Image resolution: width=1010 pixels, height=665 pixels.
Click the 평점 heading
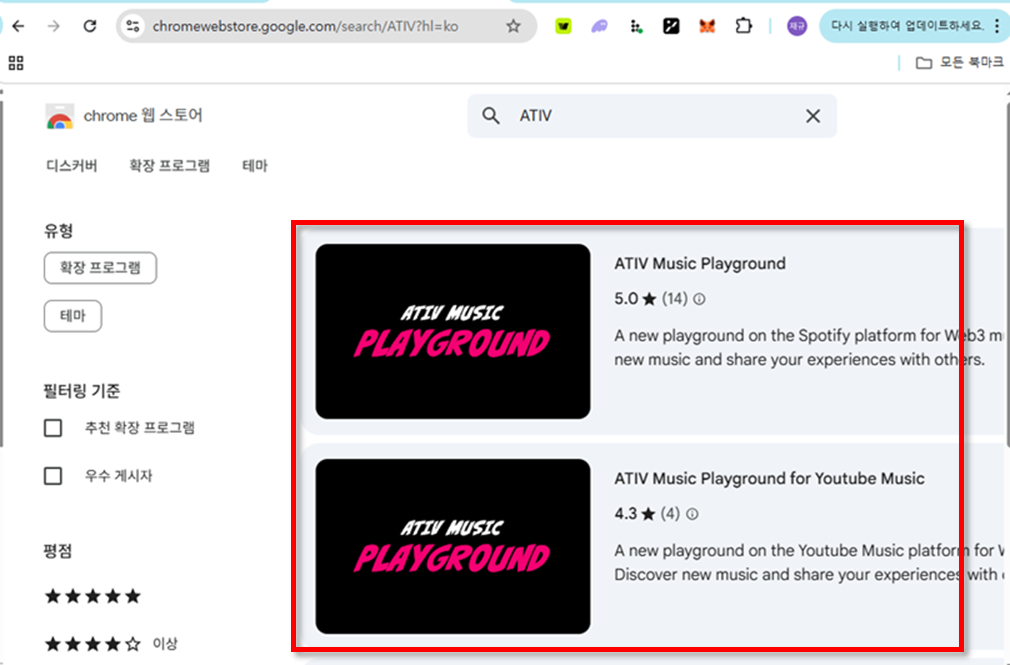(58, 551)
